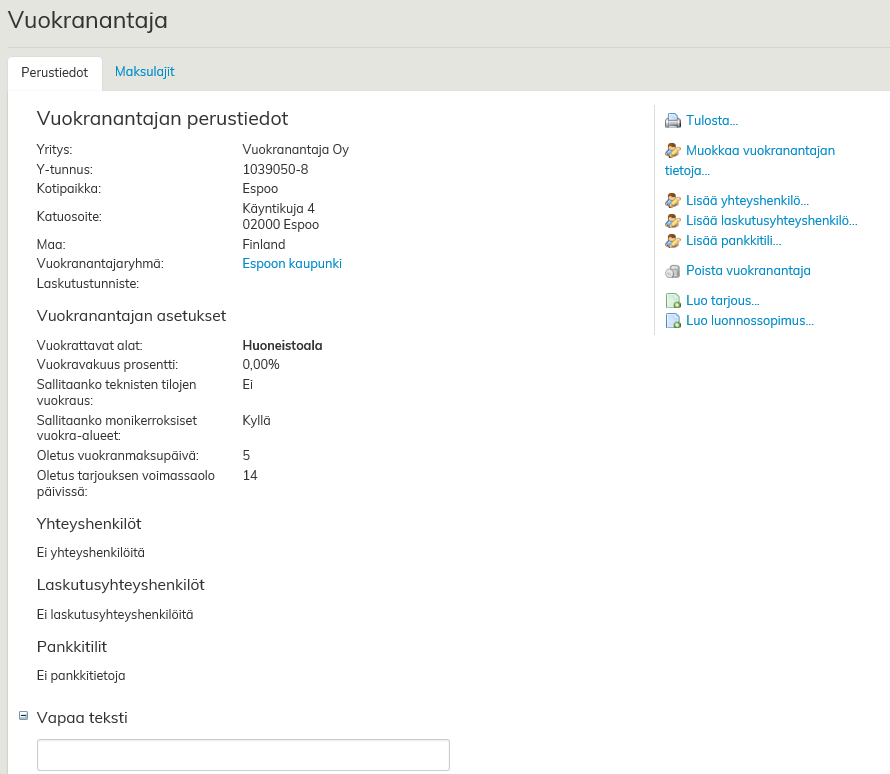Select the Perustiedot tab

pyautogui.click(x=55, y=73)
